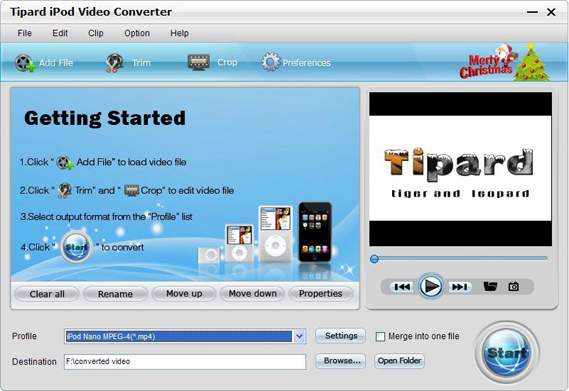Viewport: 569px width, 391px height.
Task: Open Preferences gear icon
Action: [x=270, y=62]
